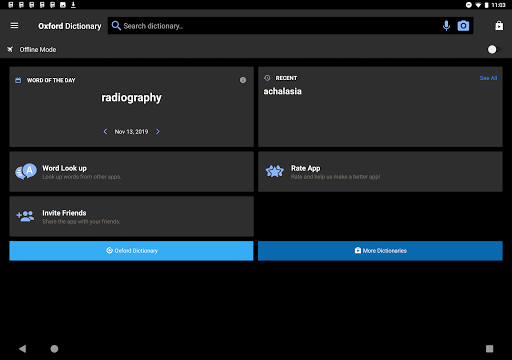Switch to More Dictionaries tab
The width and height of the screenshot is (512, 360).
(380, 251)
